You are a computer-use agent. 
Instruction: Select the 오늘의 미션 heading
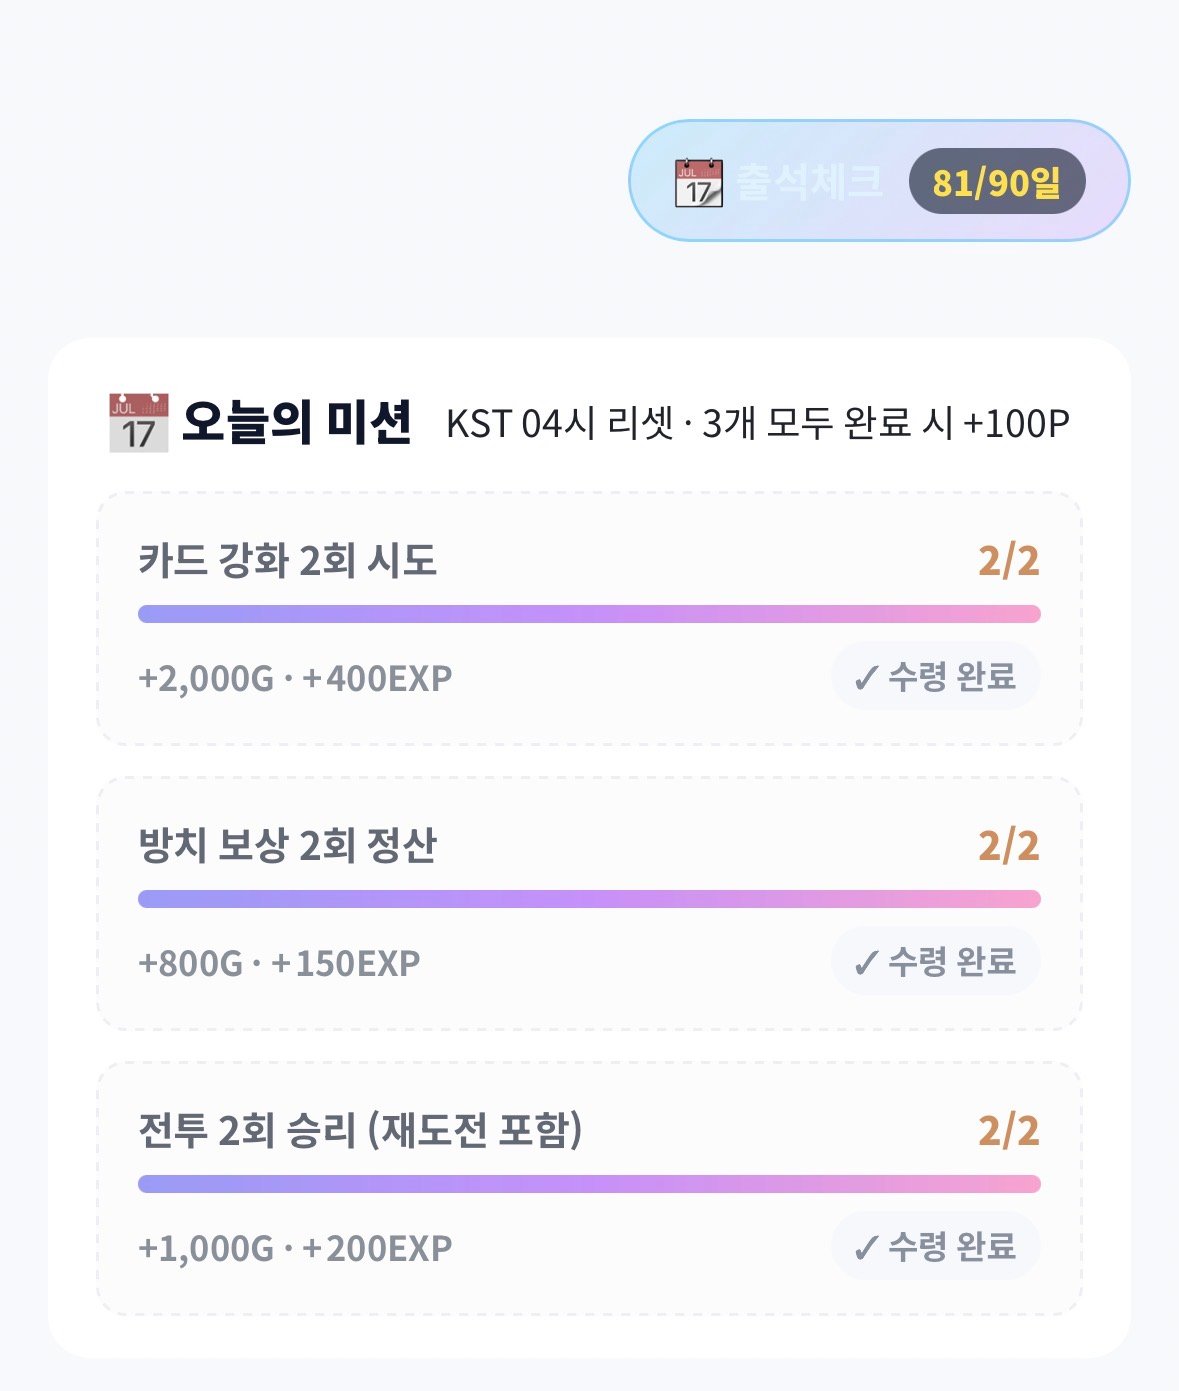tap(297, 423)
